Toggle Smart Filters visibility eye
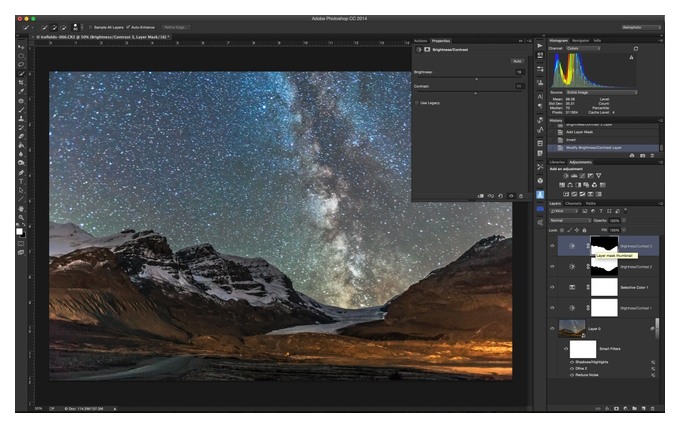 pyautogui.click(x=566, y=349)
